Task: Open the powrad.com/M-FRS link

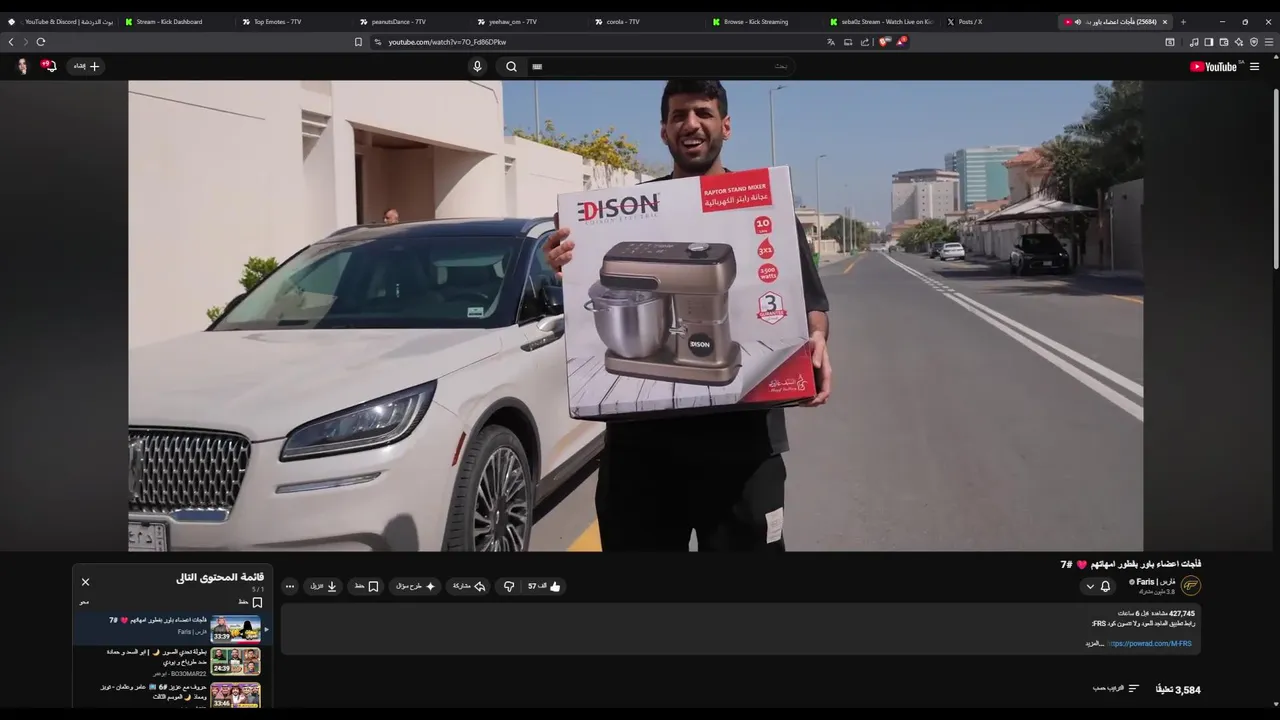Action: [x=1150, y=644]
